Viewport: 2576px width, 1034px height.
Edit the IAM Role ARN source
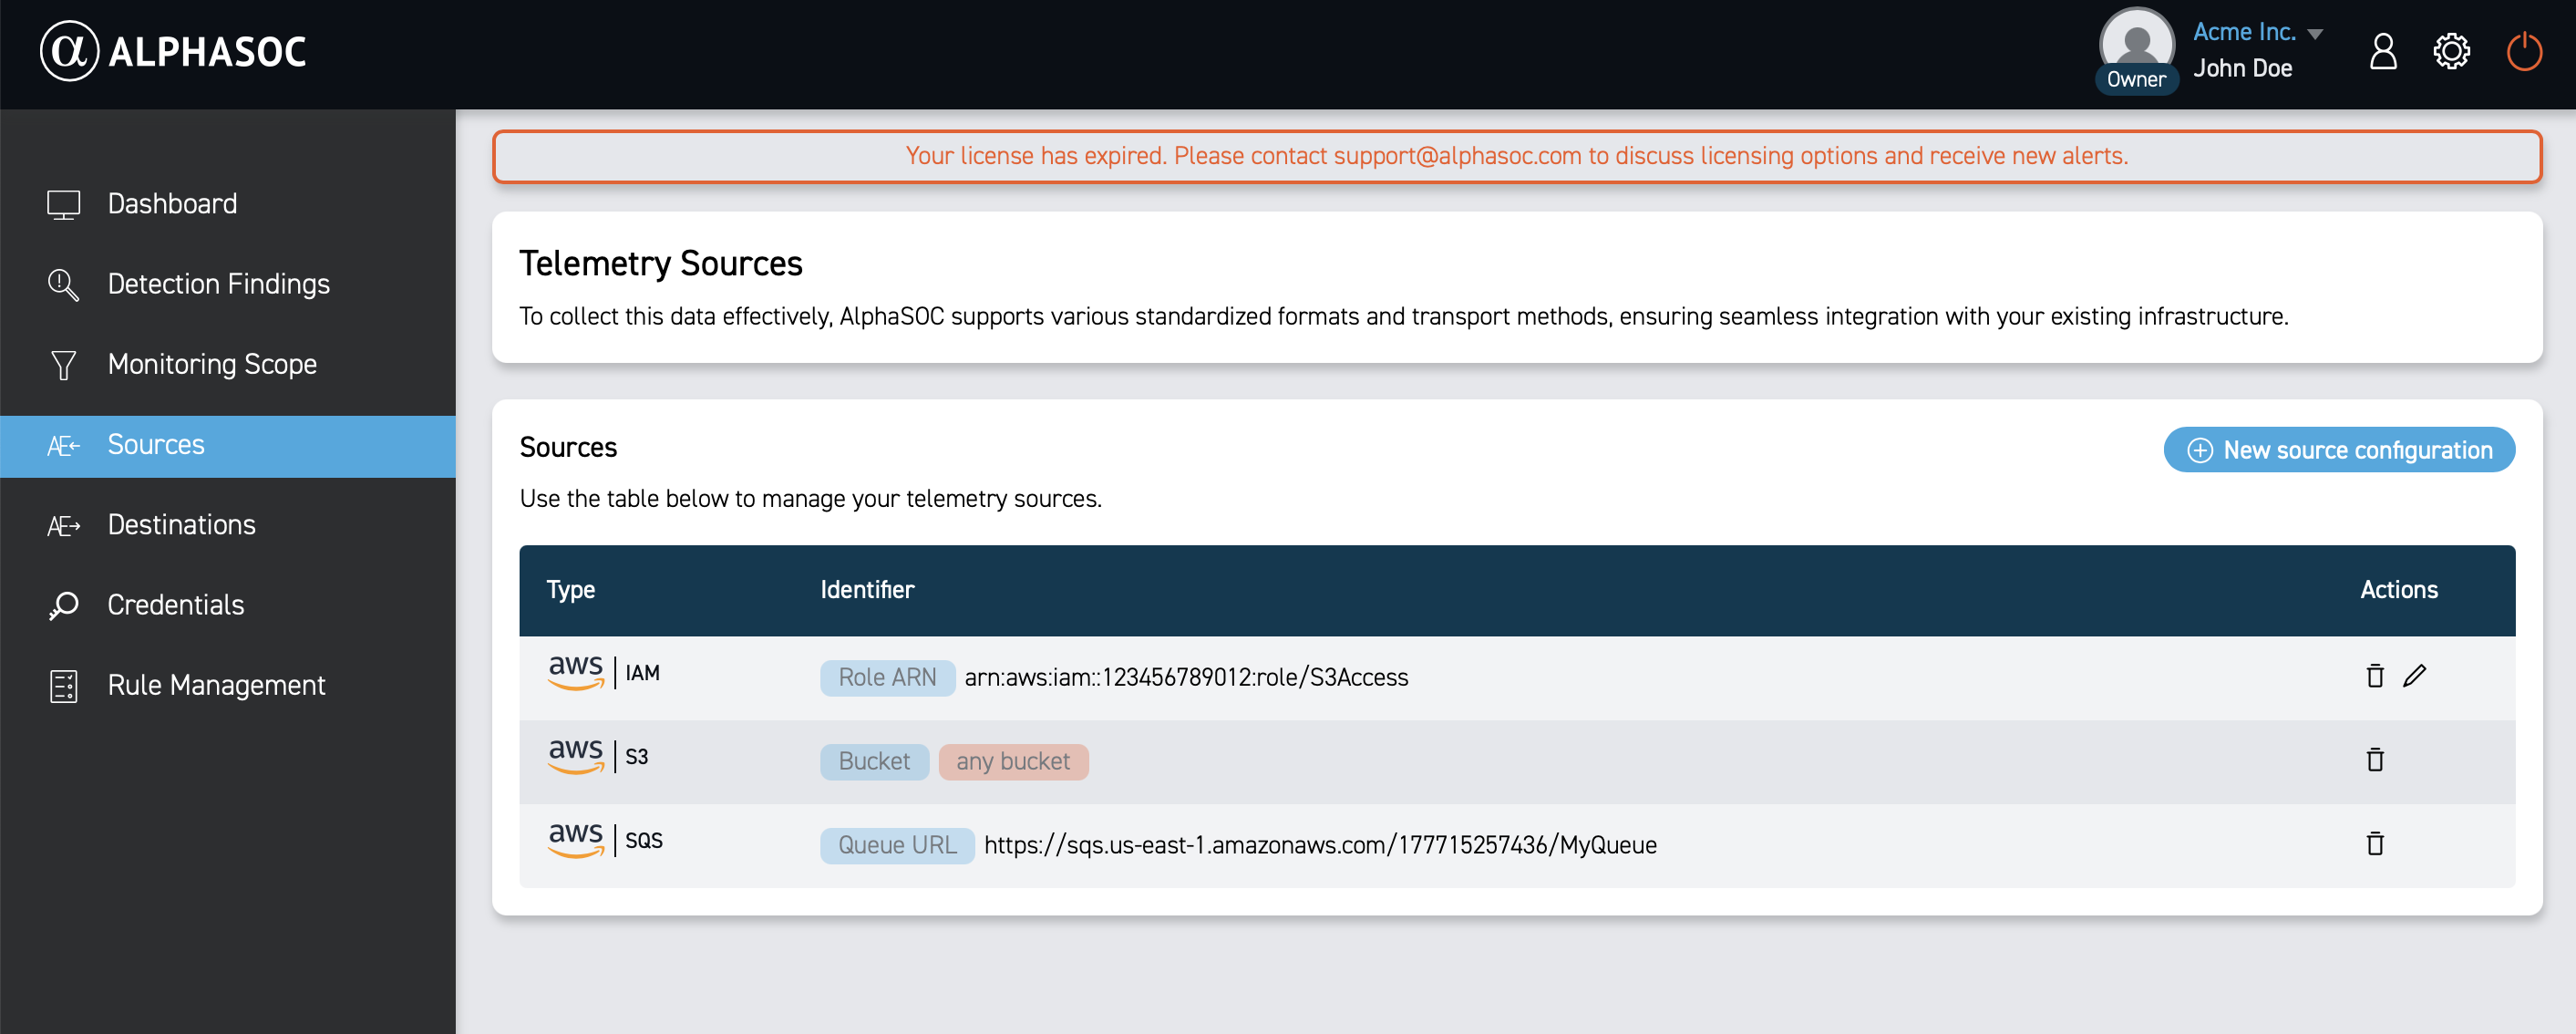tap(2414, 676)
